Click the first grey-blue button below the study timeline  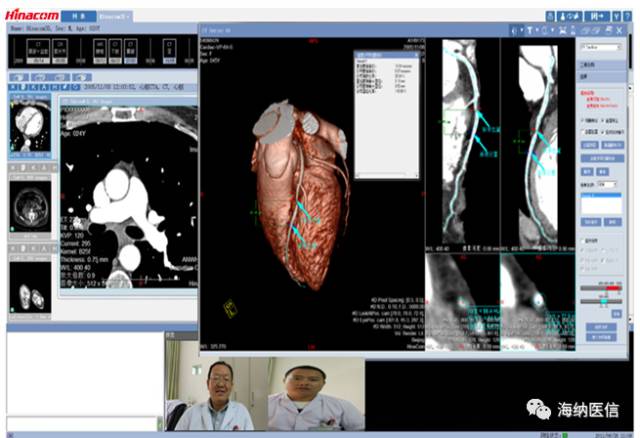coord(19,77)
